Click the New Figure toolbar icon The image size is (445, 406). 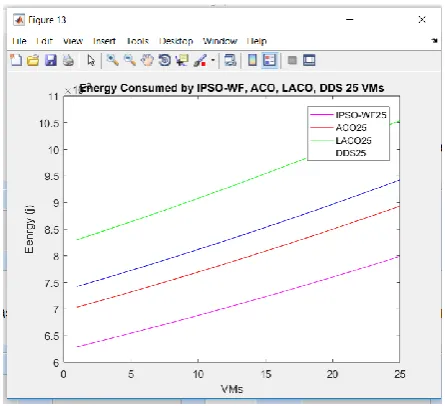click(x=16, y=60)
